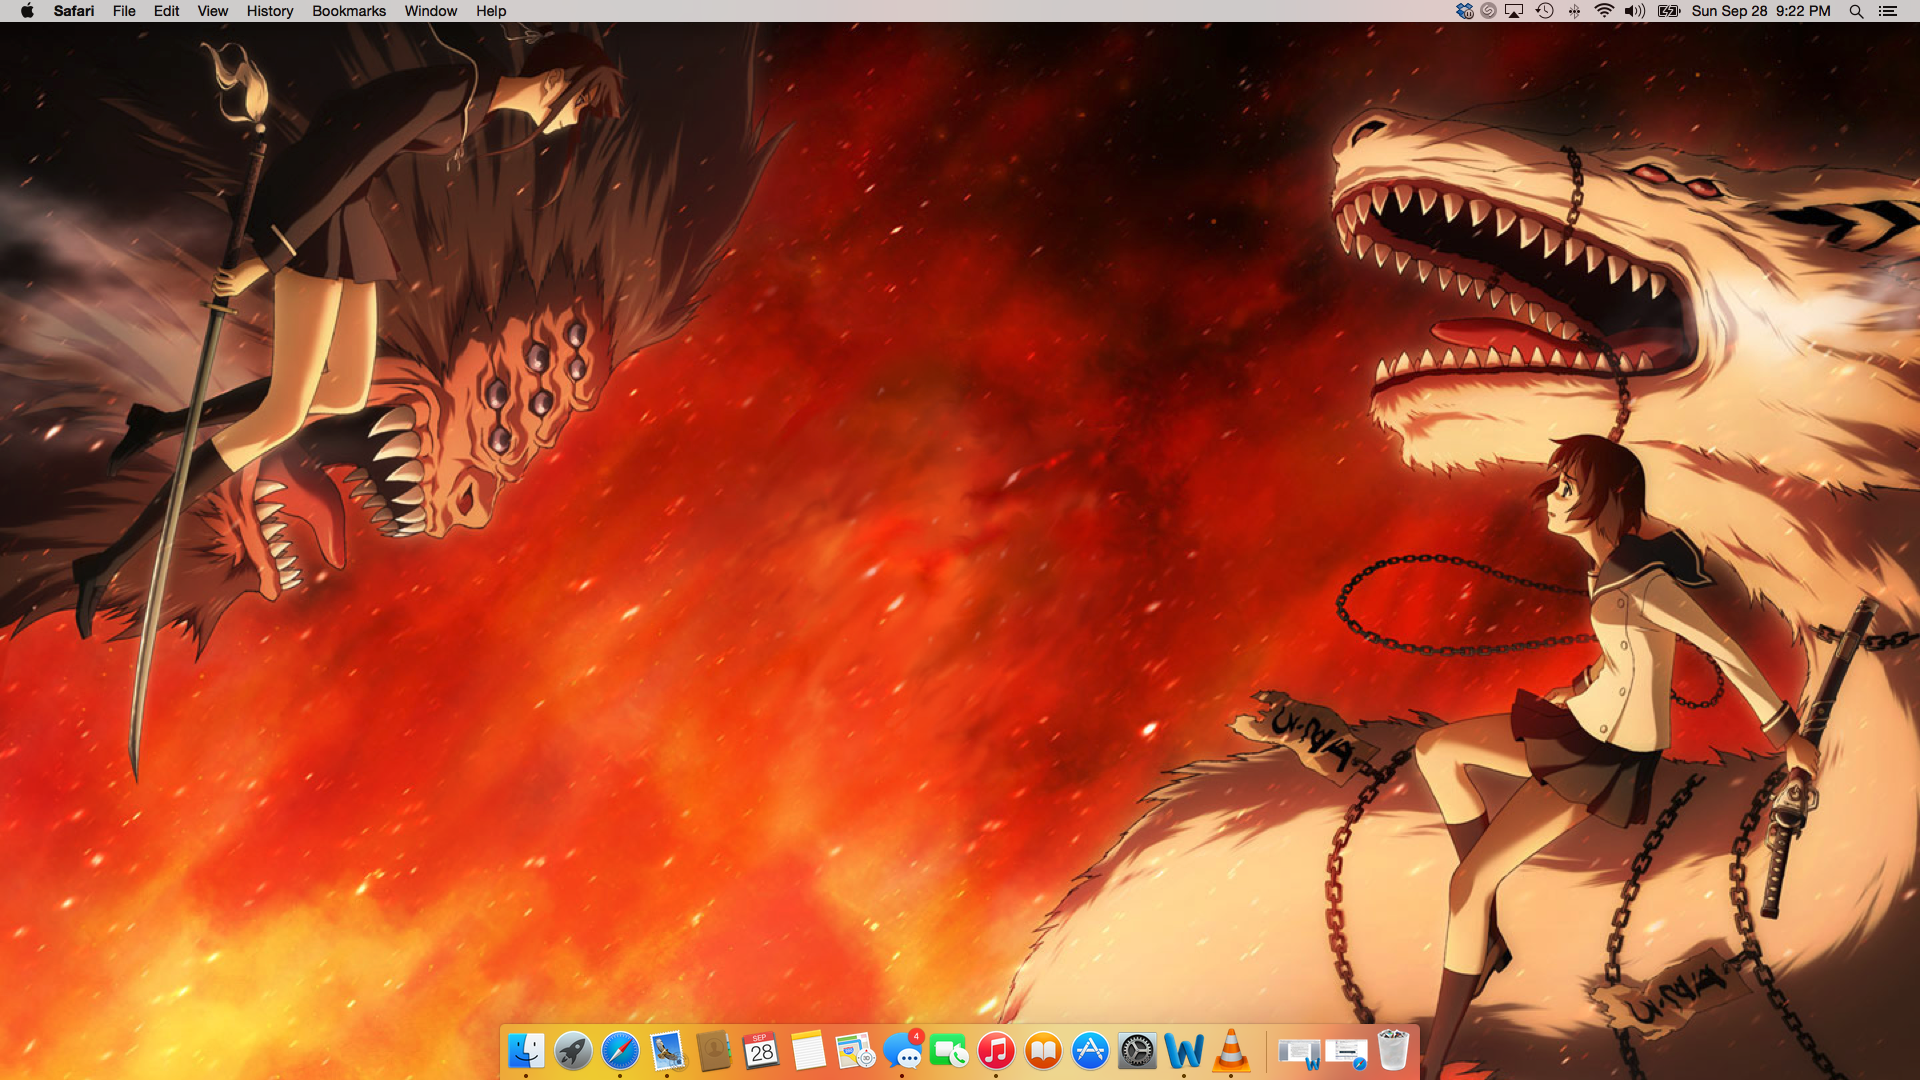
Task: Click the paused Dropbox menu bar icon
Action: point(1465,11)
